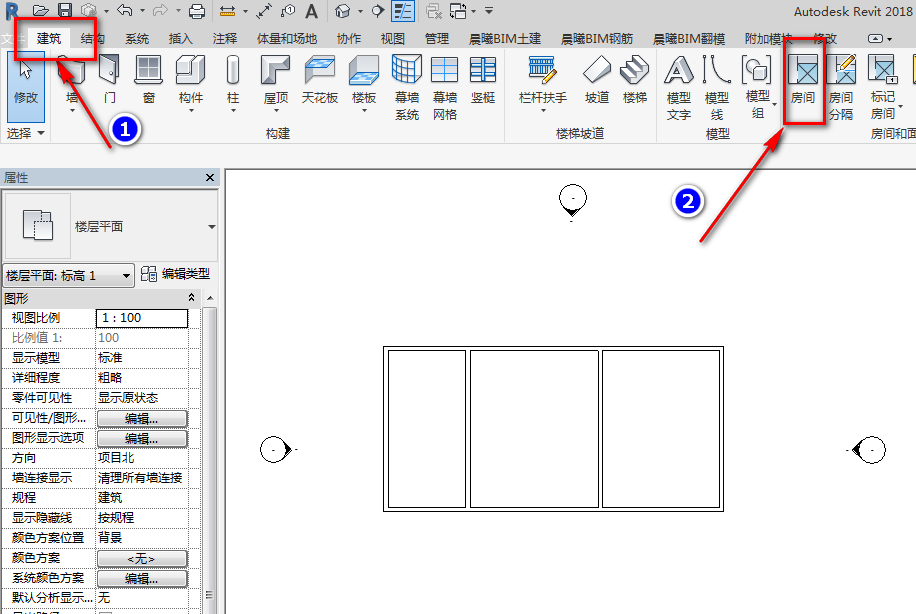
Task: Open the 晨曦BIM土建 ribbon tab
Action: point(505,39)
